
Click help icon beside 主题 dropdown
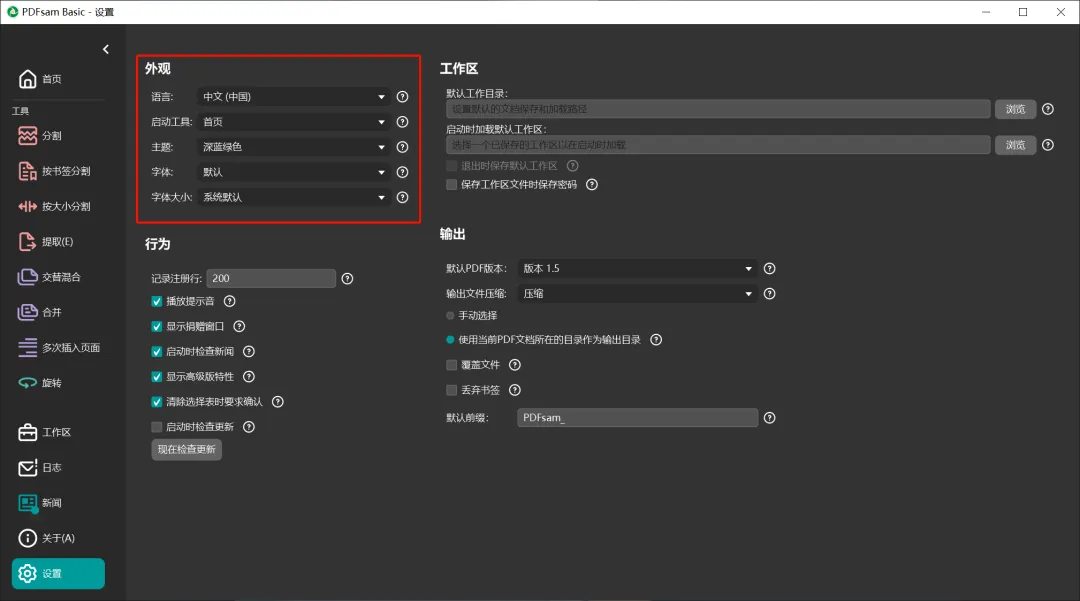click(403, 147)
